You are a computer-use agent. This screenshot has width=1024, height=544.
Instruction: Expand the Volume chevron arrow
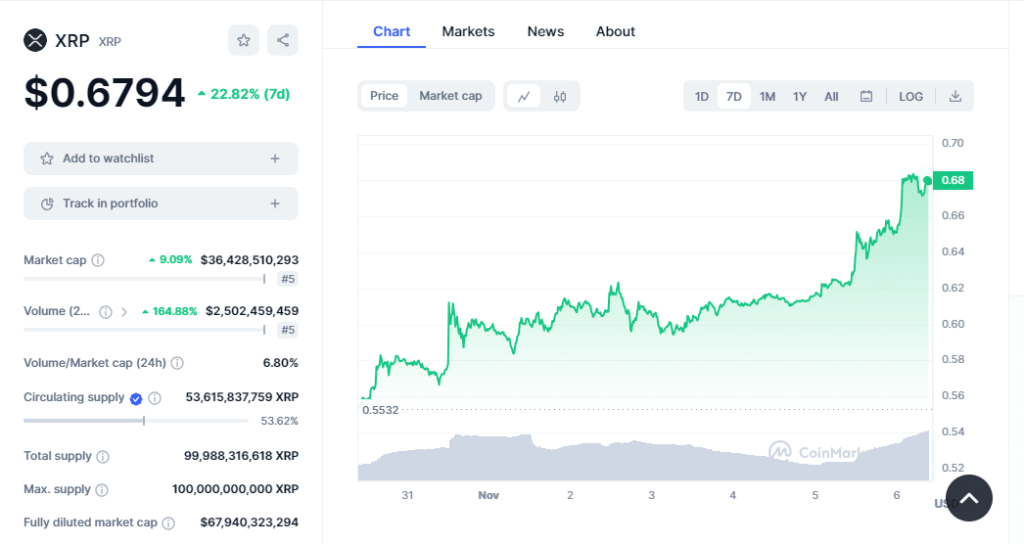(124, 312)
